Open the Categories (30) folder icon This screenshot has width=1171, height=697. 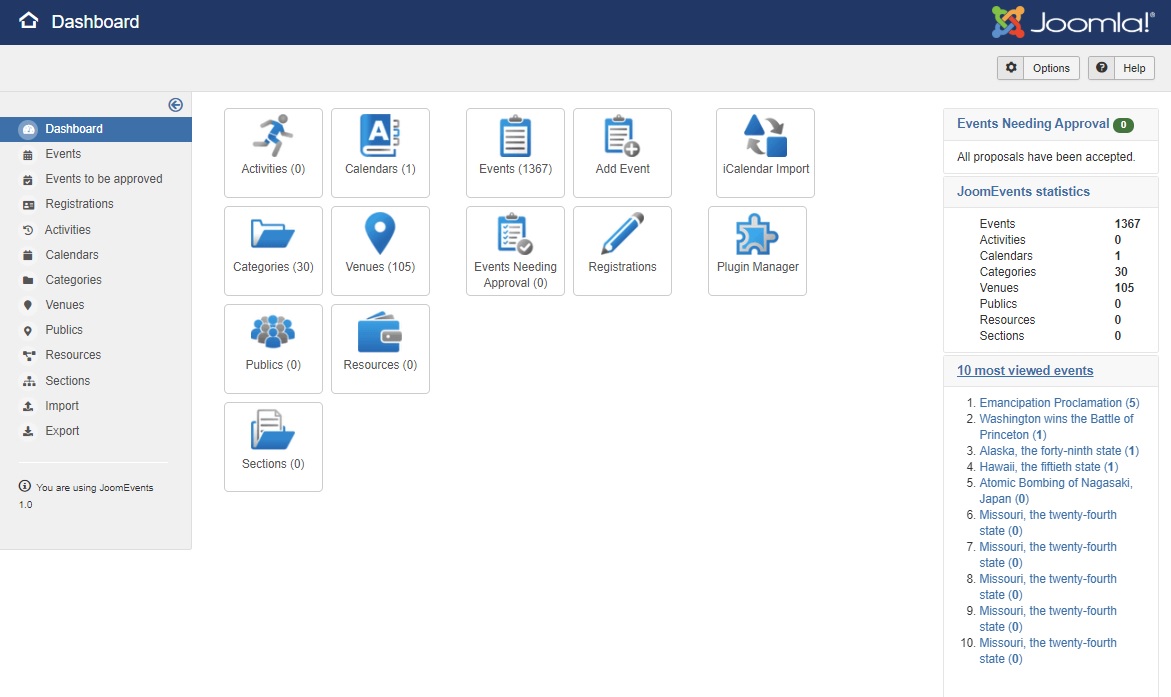coord(273,237)
